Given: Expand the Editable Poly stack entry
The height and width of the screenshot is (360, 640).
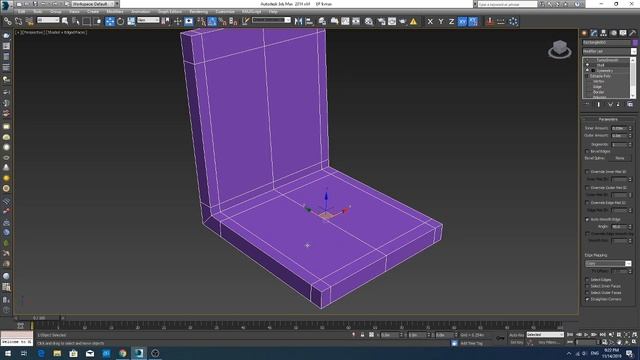Looking at the screenshot, I should point(587,76).
